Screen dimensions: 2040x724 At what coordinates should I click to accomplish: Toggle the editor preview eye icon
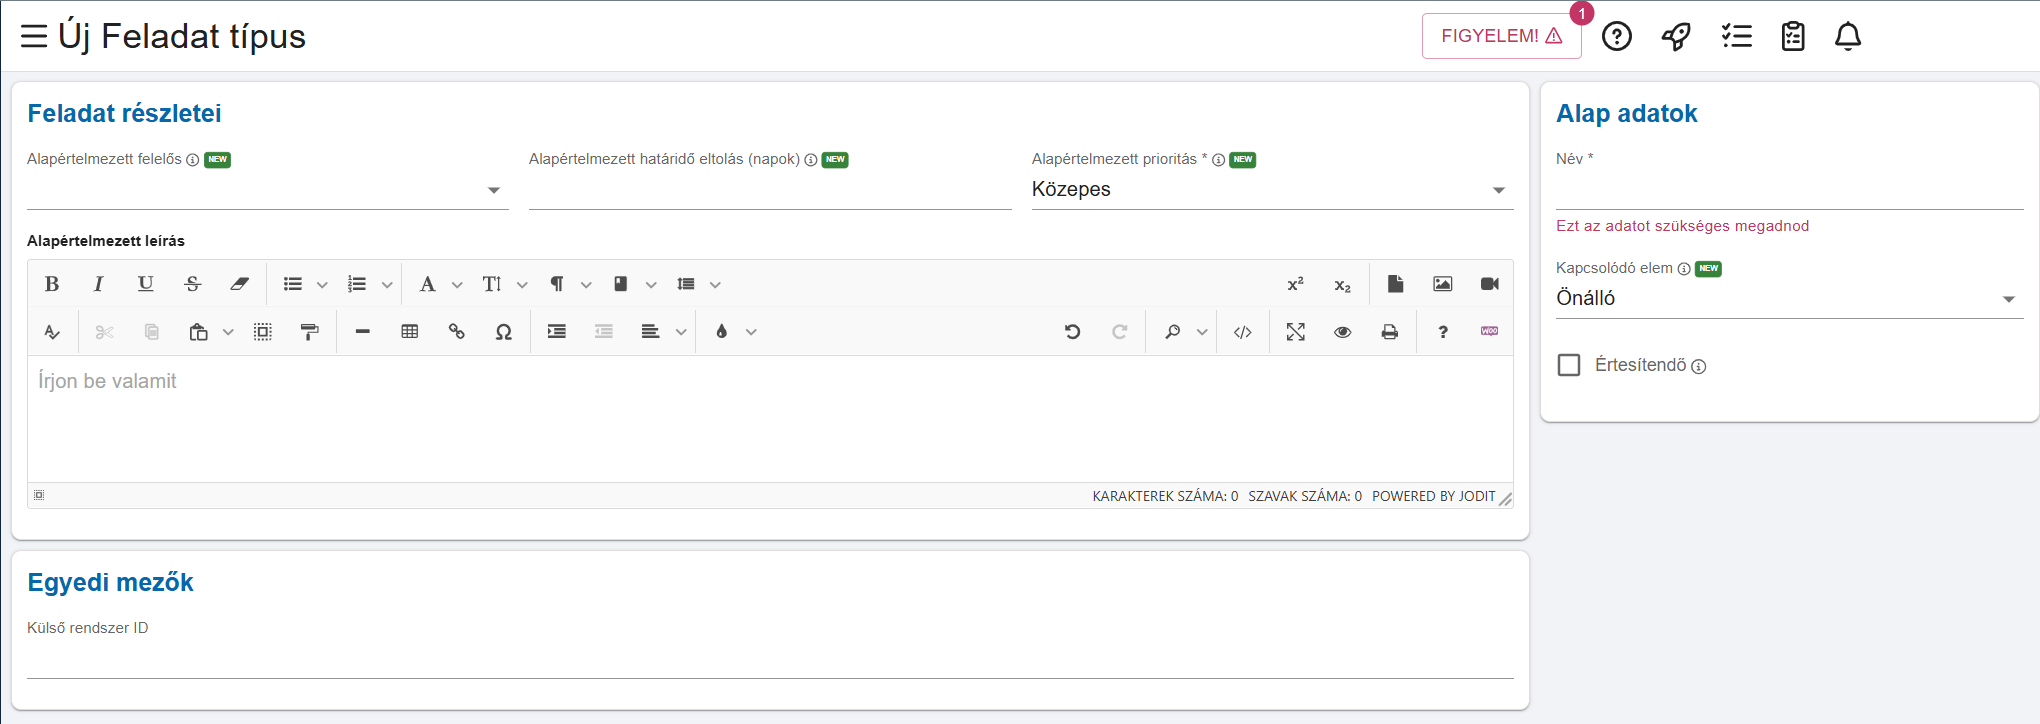[x=1342, y=332]
